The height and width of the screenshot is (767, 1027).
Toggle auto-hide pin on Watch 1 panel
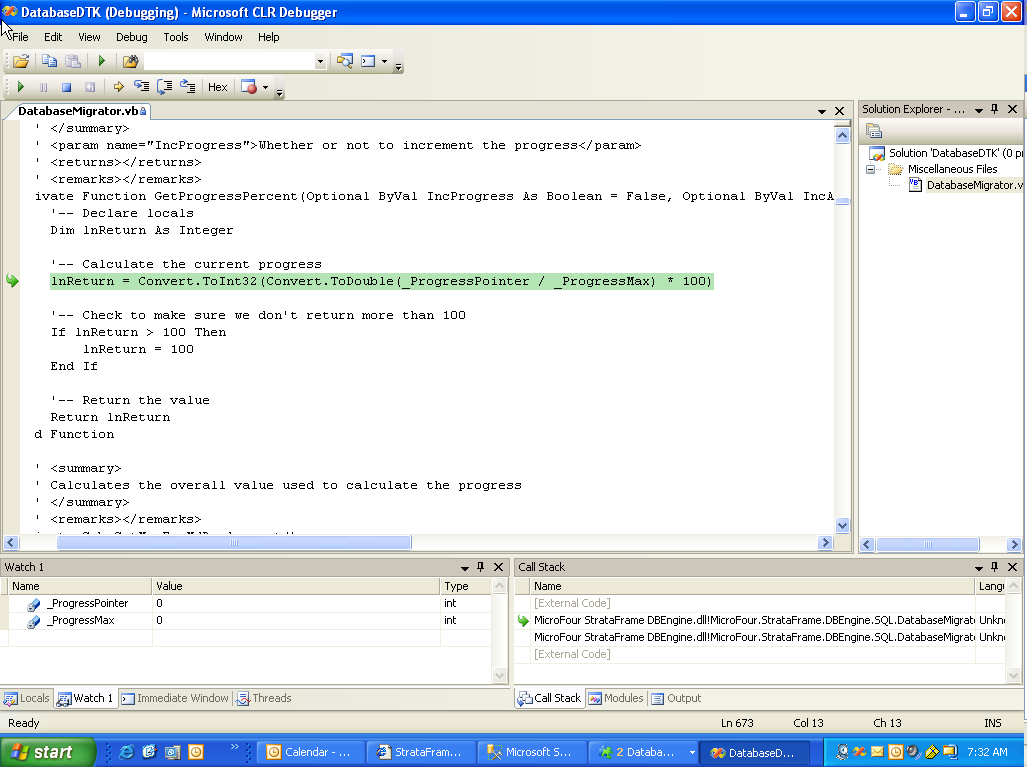click(480, 567)
